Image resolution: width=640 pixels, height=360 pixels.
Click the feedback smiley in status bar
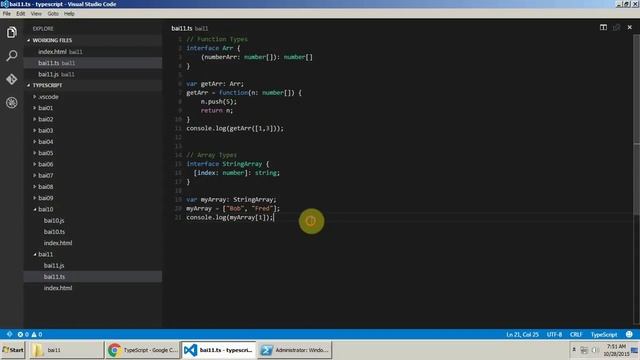coord(629,334)
